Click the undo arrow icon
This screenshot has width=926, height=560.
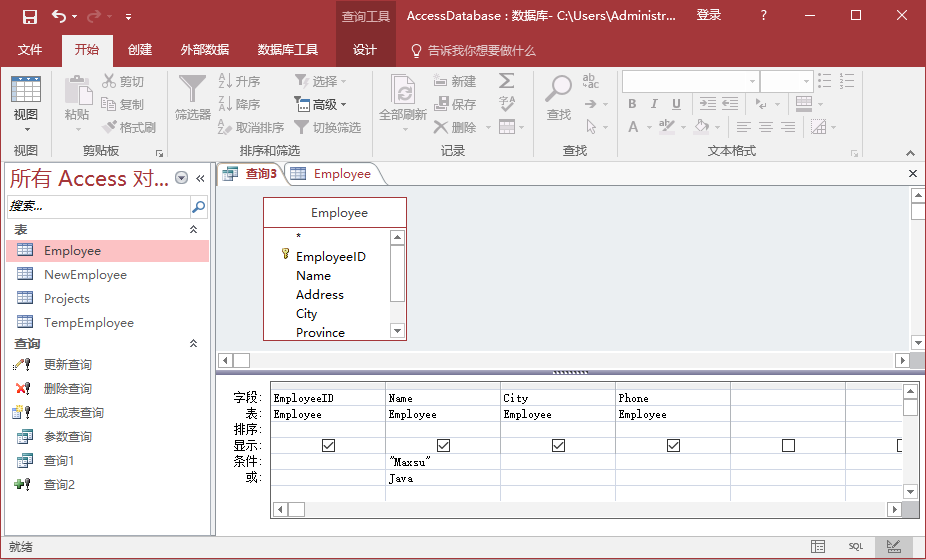point(59,16)
